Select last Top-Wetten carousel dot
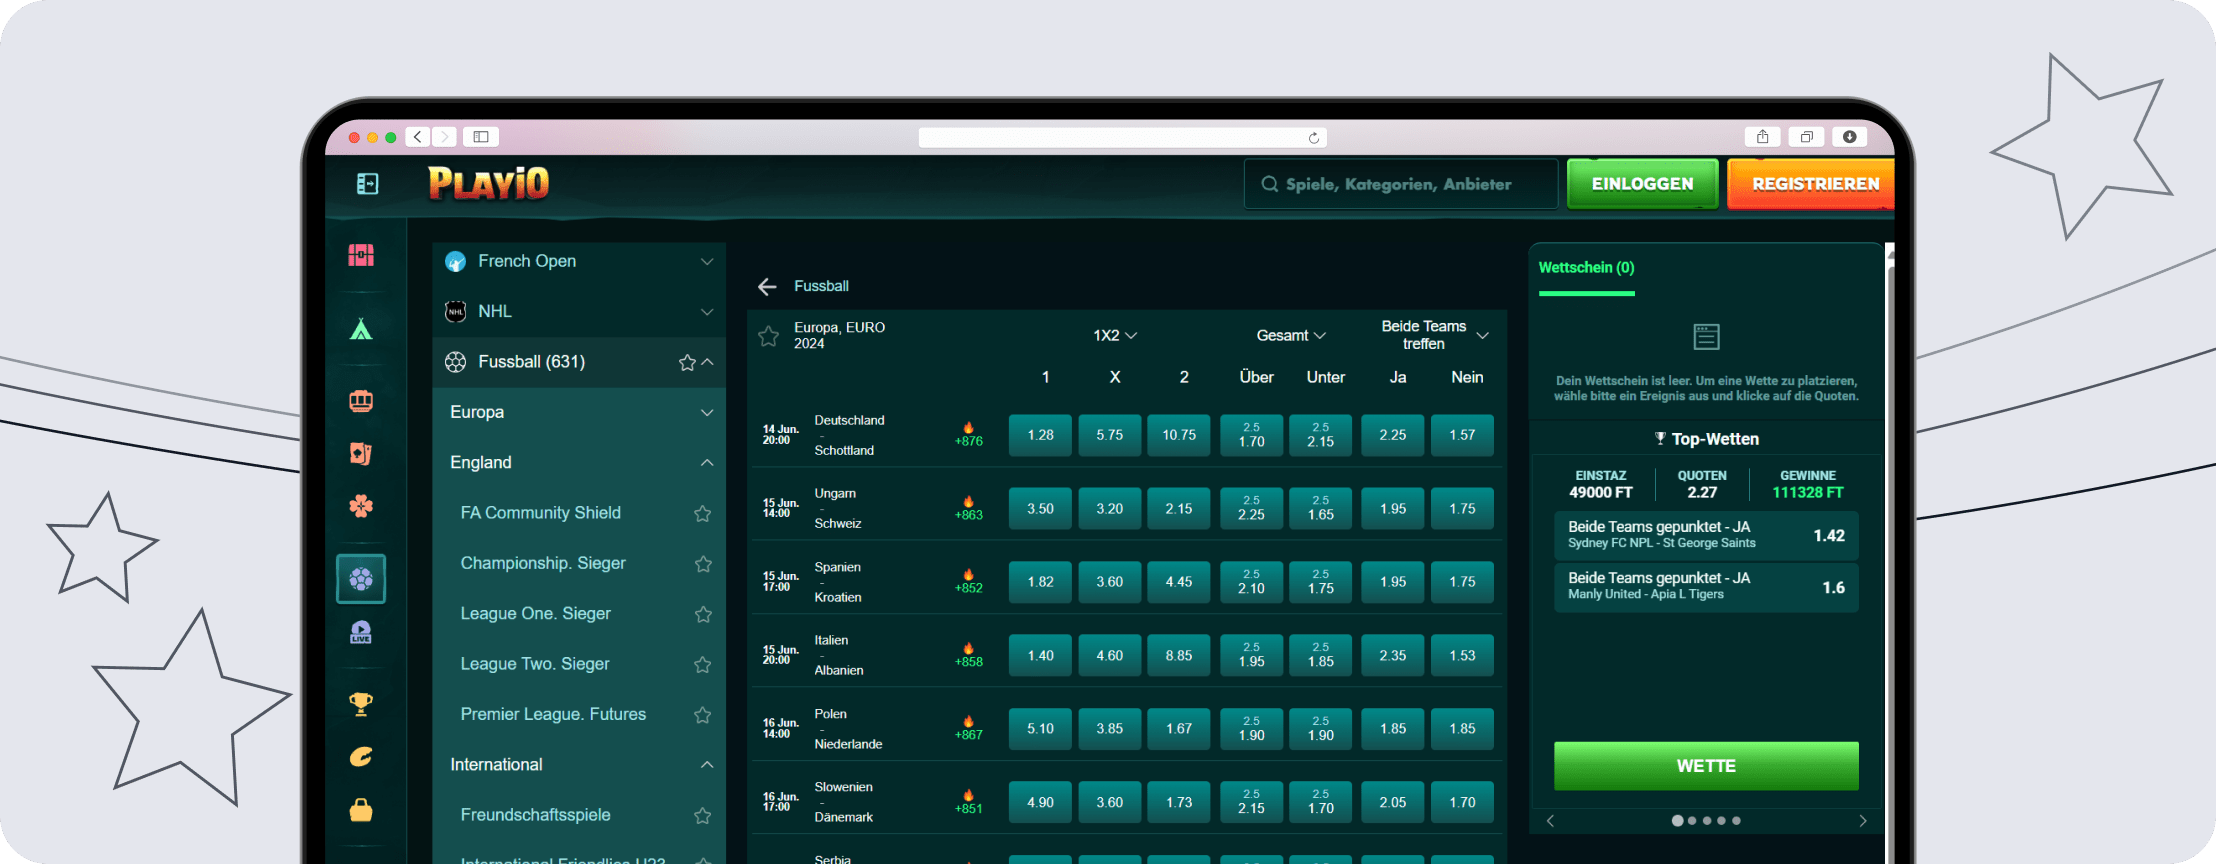Image resolution: width=2216 pixels, height=864 pixels. (1736, 821)
